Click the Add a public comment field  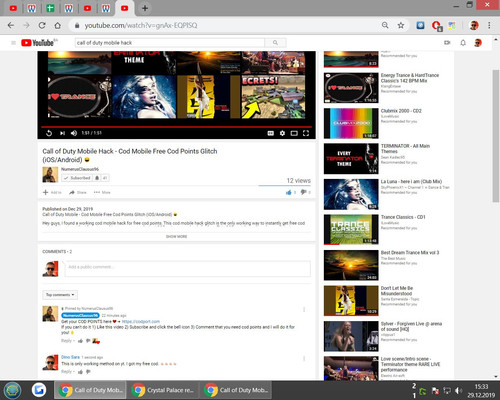tap(188, 269)
